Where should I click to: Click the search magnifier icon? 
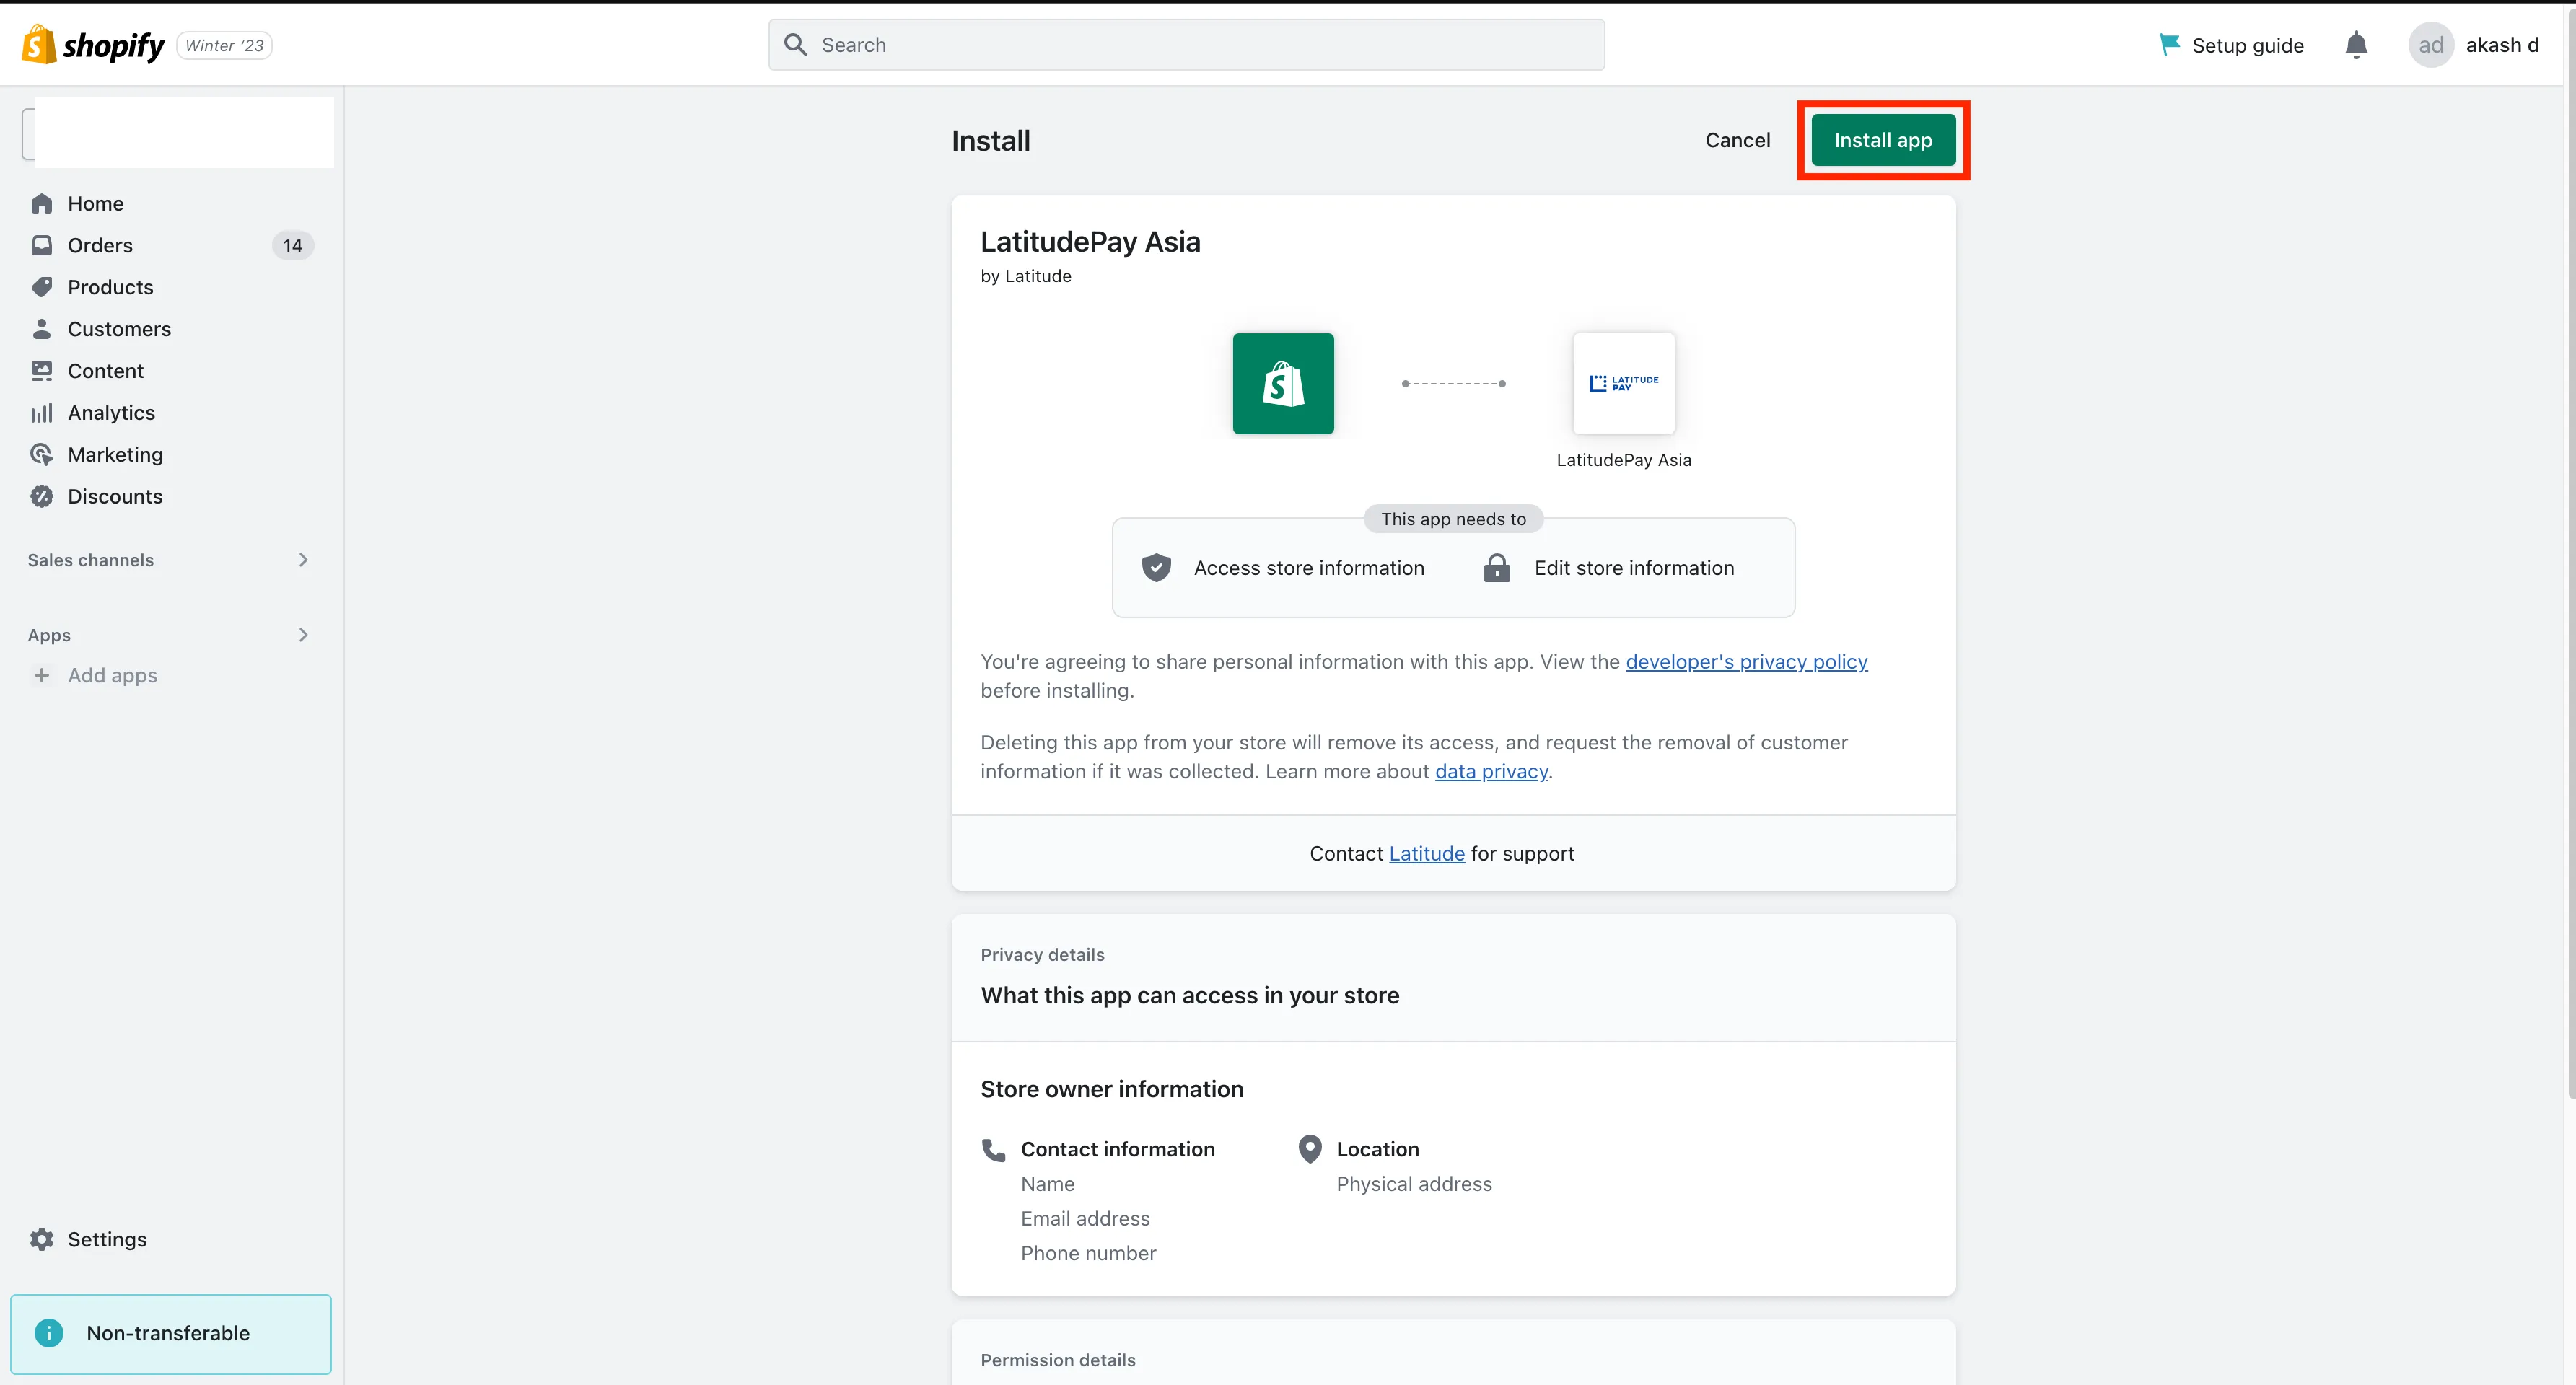tap(795, 45)
